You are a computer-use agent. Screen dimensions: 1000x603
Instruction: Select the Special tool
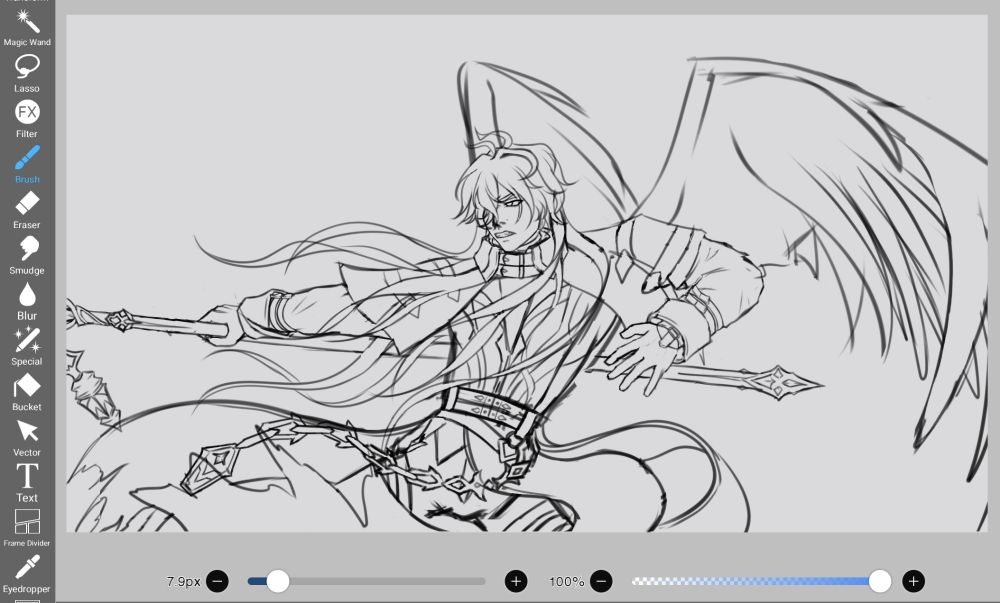click(27, 346)
